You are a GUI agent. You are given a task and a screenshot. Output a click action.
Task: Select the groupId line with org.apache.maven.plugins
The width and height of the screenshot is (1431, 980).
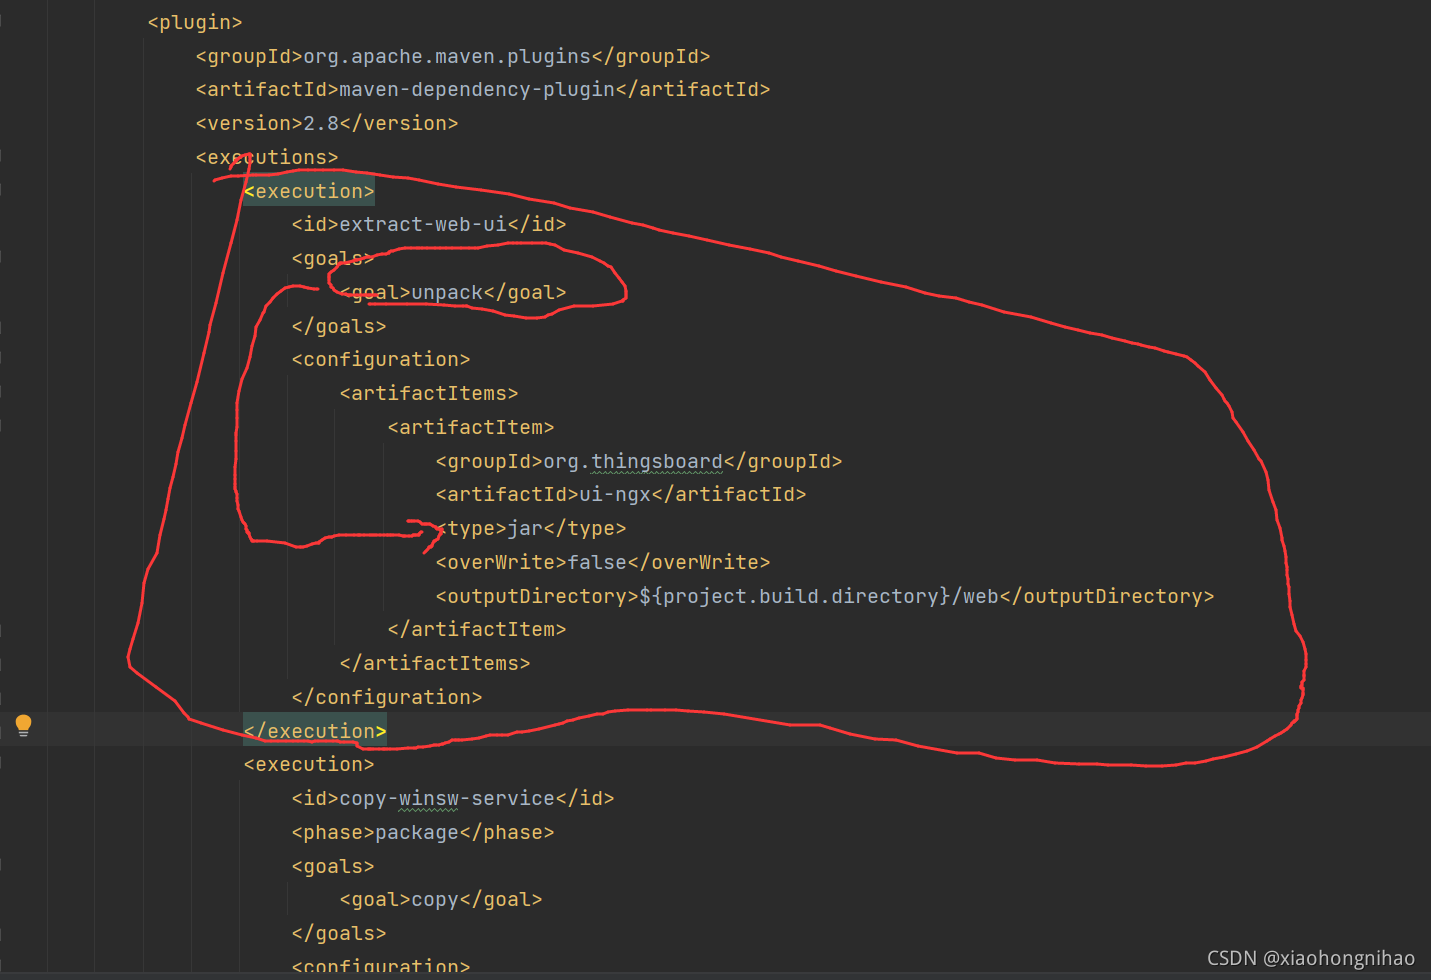pyautogui.click(x=453, y=56)
